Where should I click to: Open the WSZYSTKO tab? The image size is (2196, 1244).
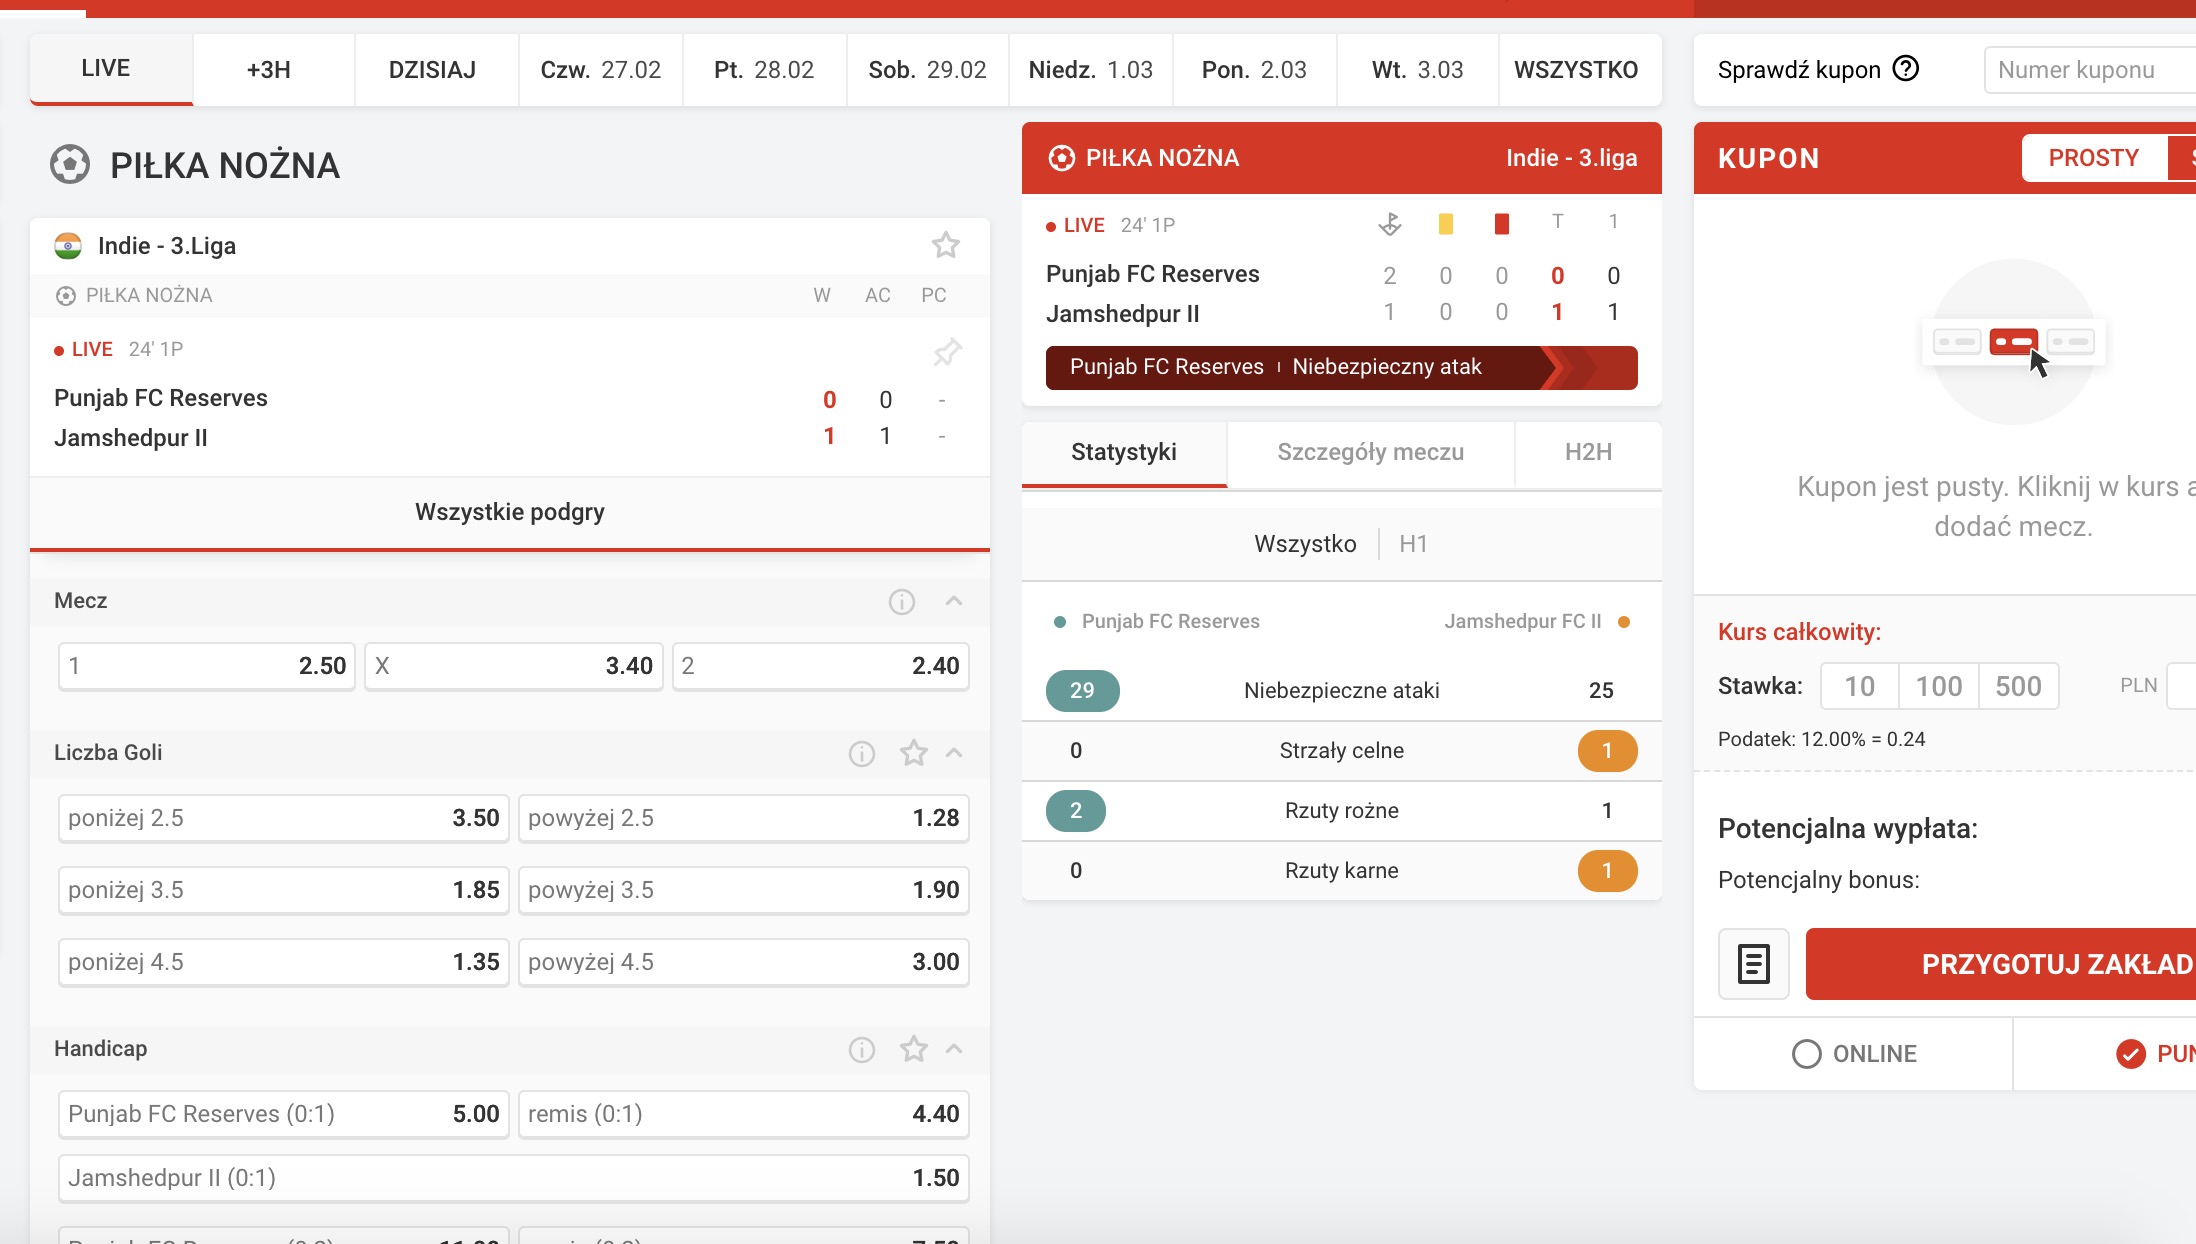point(1580,70)
